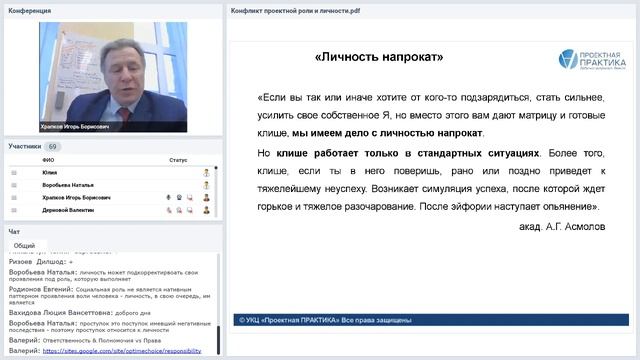
Task: Click the presenter name caption on the video
Action: [75, 127]
